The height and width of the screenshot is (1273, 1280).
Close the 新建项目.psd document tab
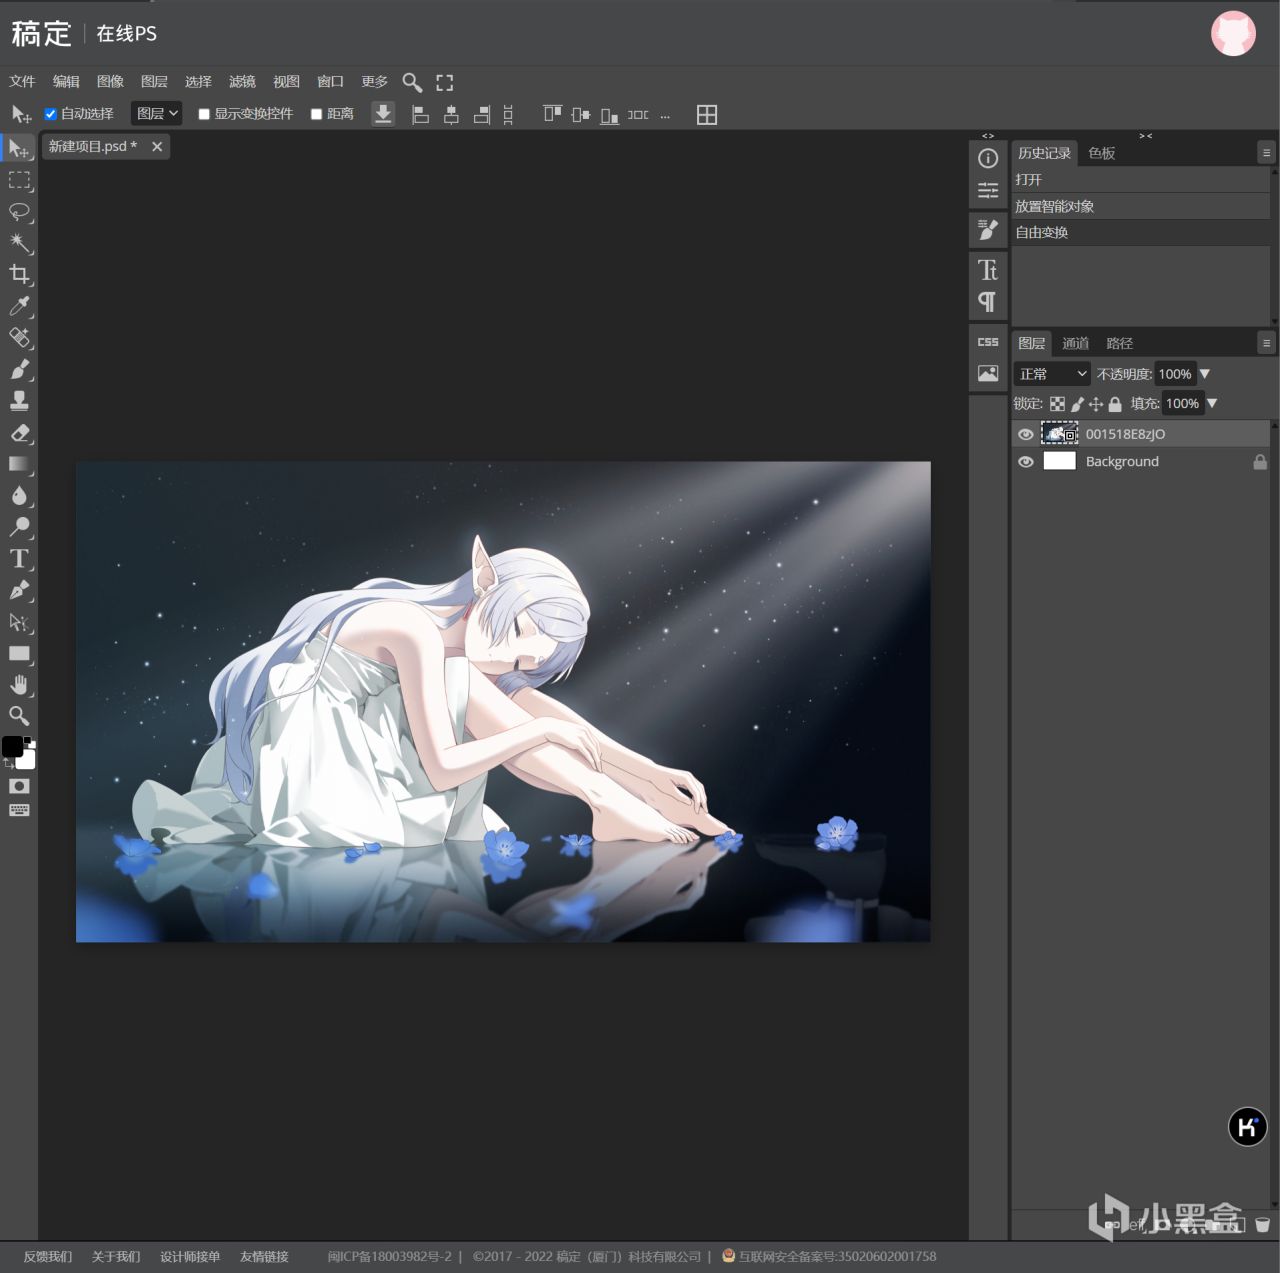(157, 146)
